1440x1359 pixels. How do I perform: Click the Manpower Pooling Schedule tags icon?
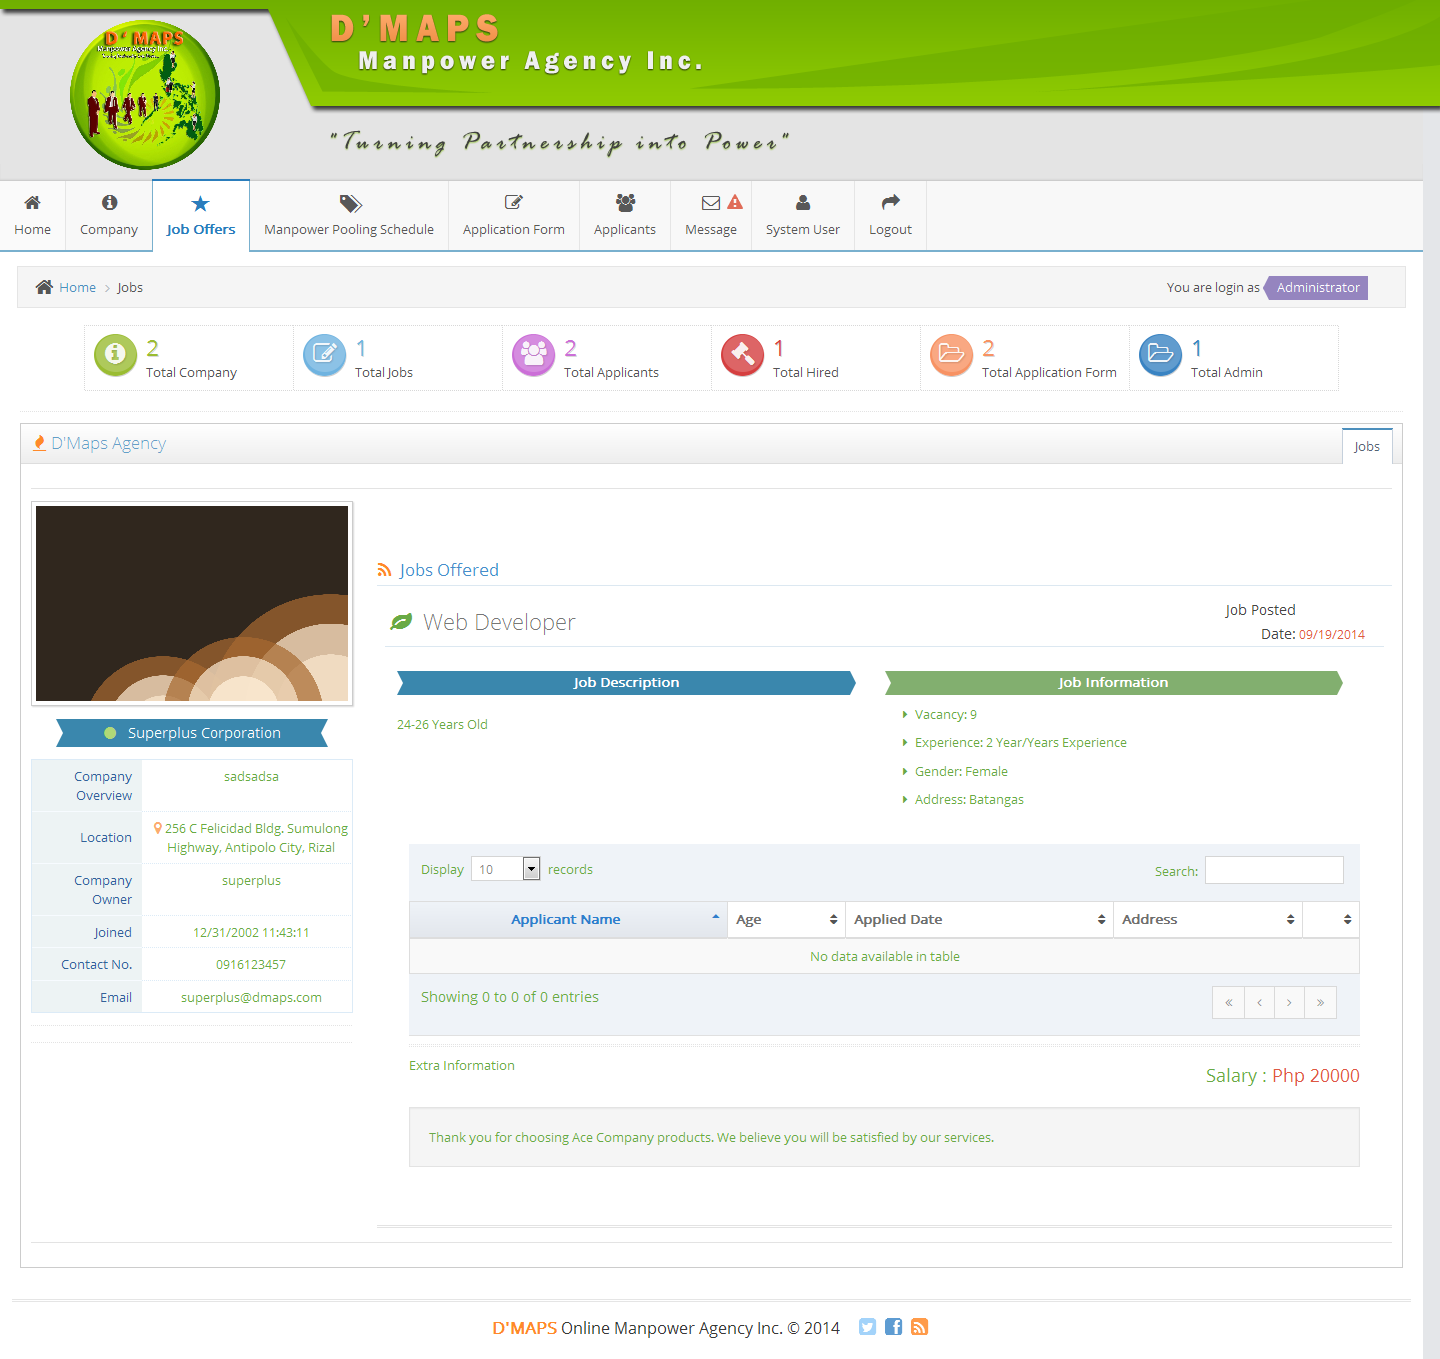349,204
